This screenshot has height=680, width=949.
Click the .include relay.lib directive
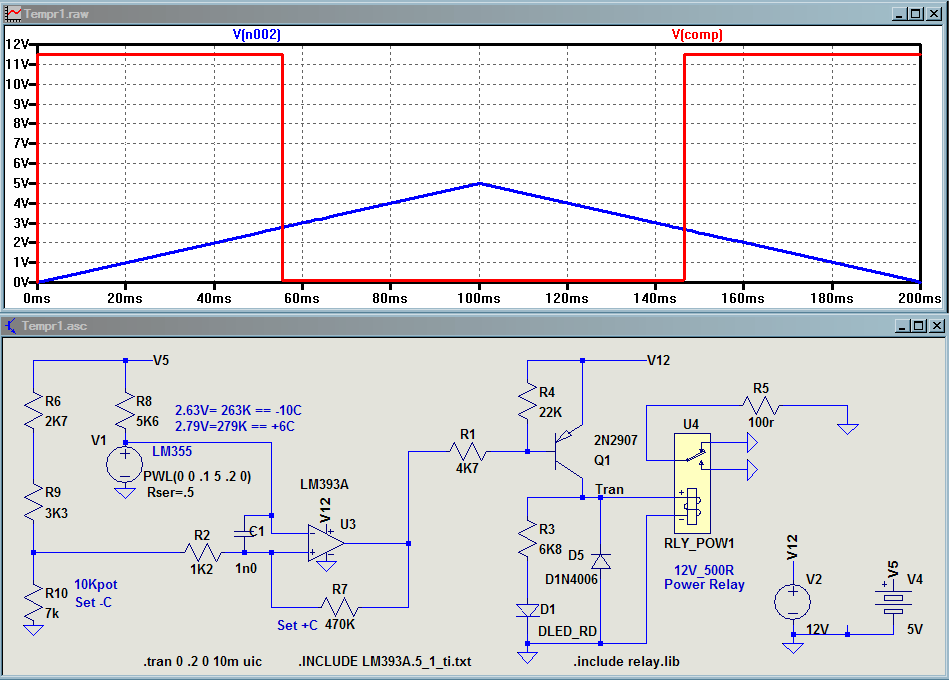point(626,661)
